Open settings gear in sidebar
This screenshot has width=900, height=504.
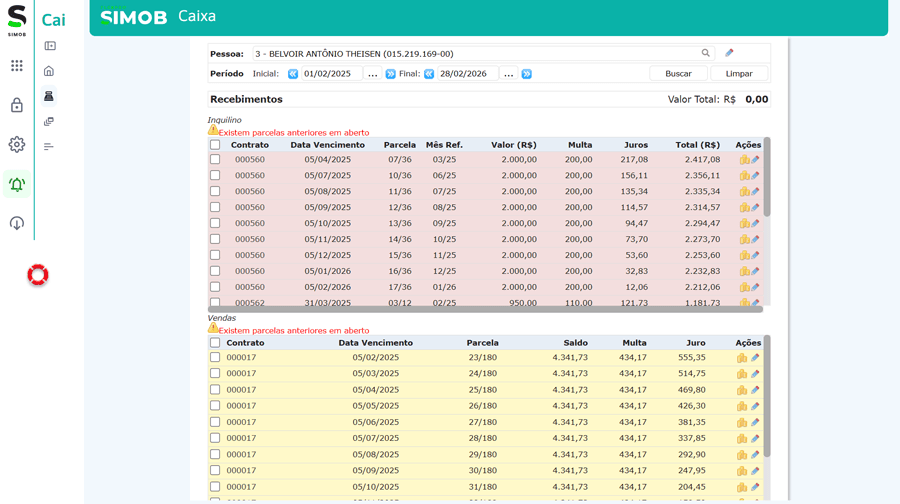click(x=17, y=144)
